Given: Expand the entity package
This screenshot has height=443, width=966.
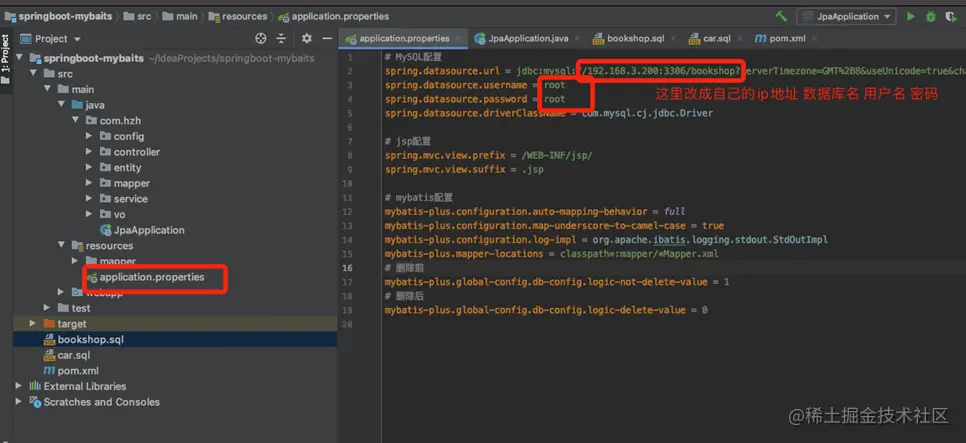Looking at the screenshot, I should (89, 168).
